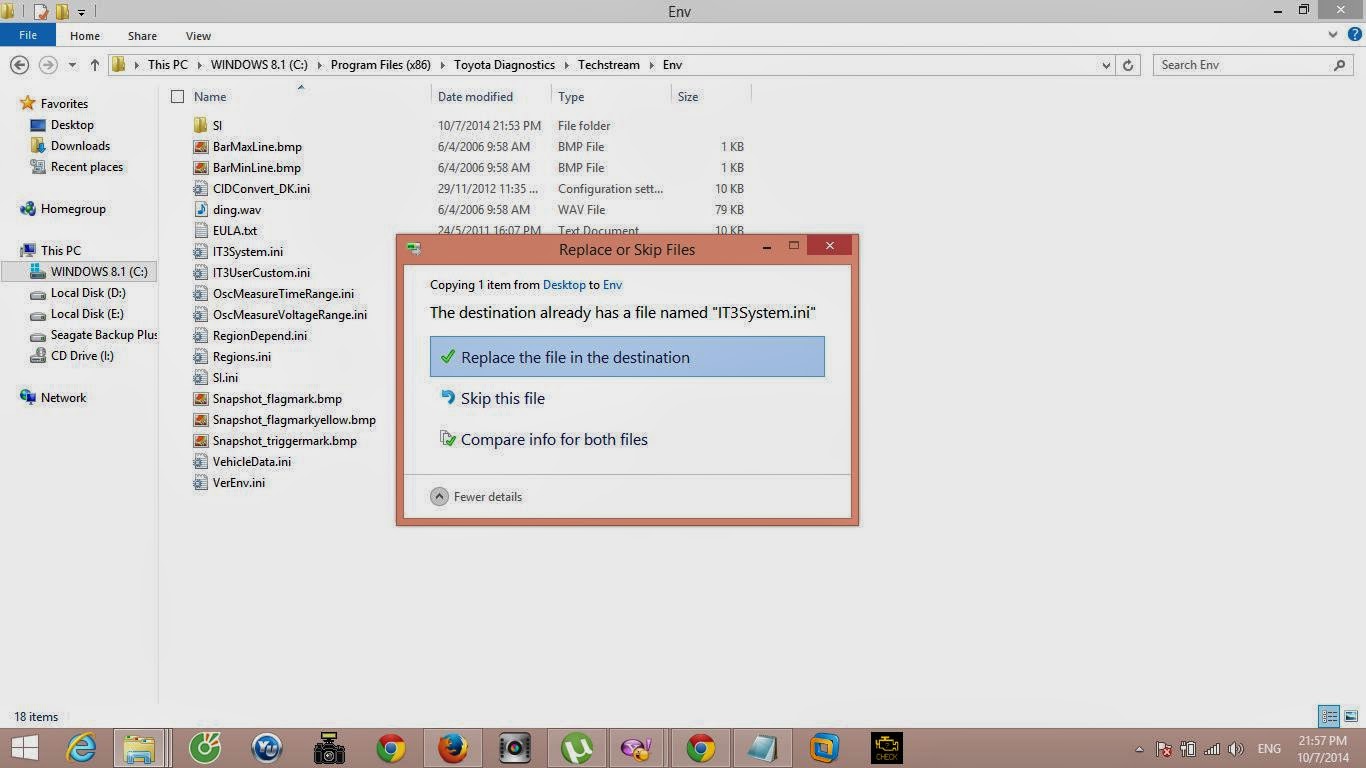The image size is (1366, 768).
Task: Select BarMaxLine.bmp file icon
Action: point(200,147)
